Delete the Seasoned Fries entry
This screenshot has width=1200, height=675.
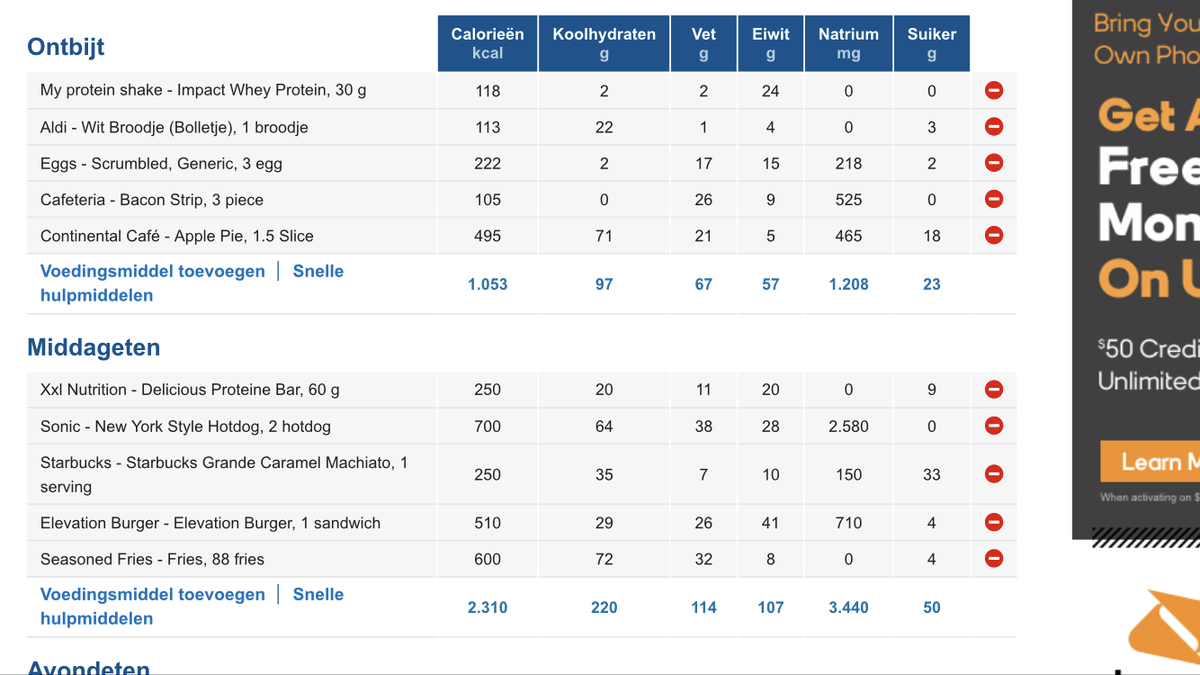pos(994,559)
